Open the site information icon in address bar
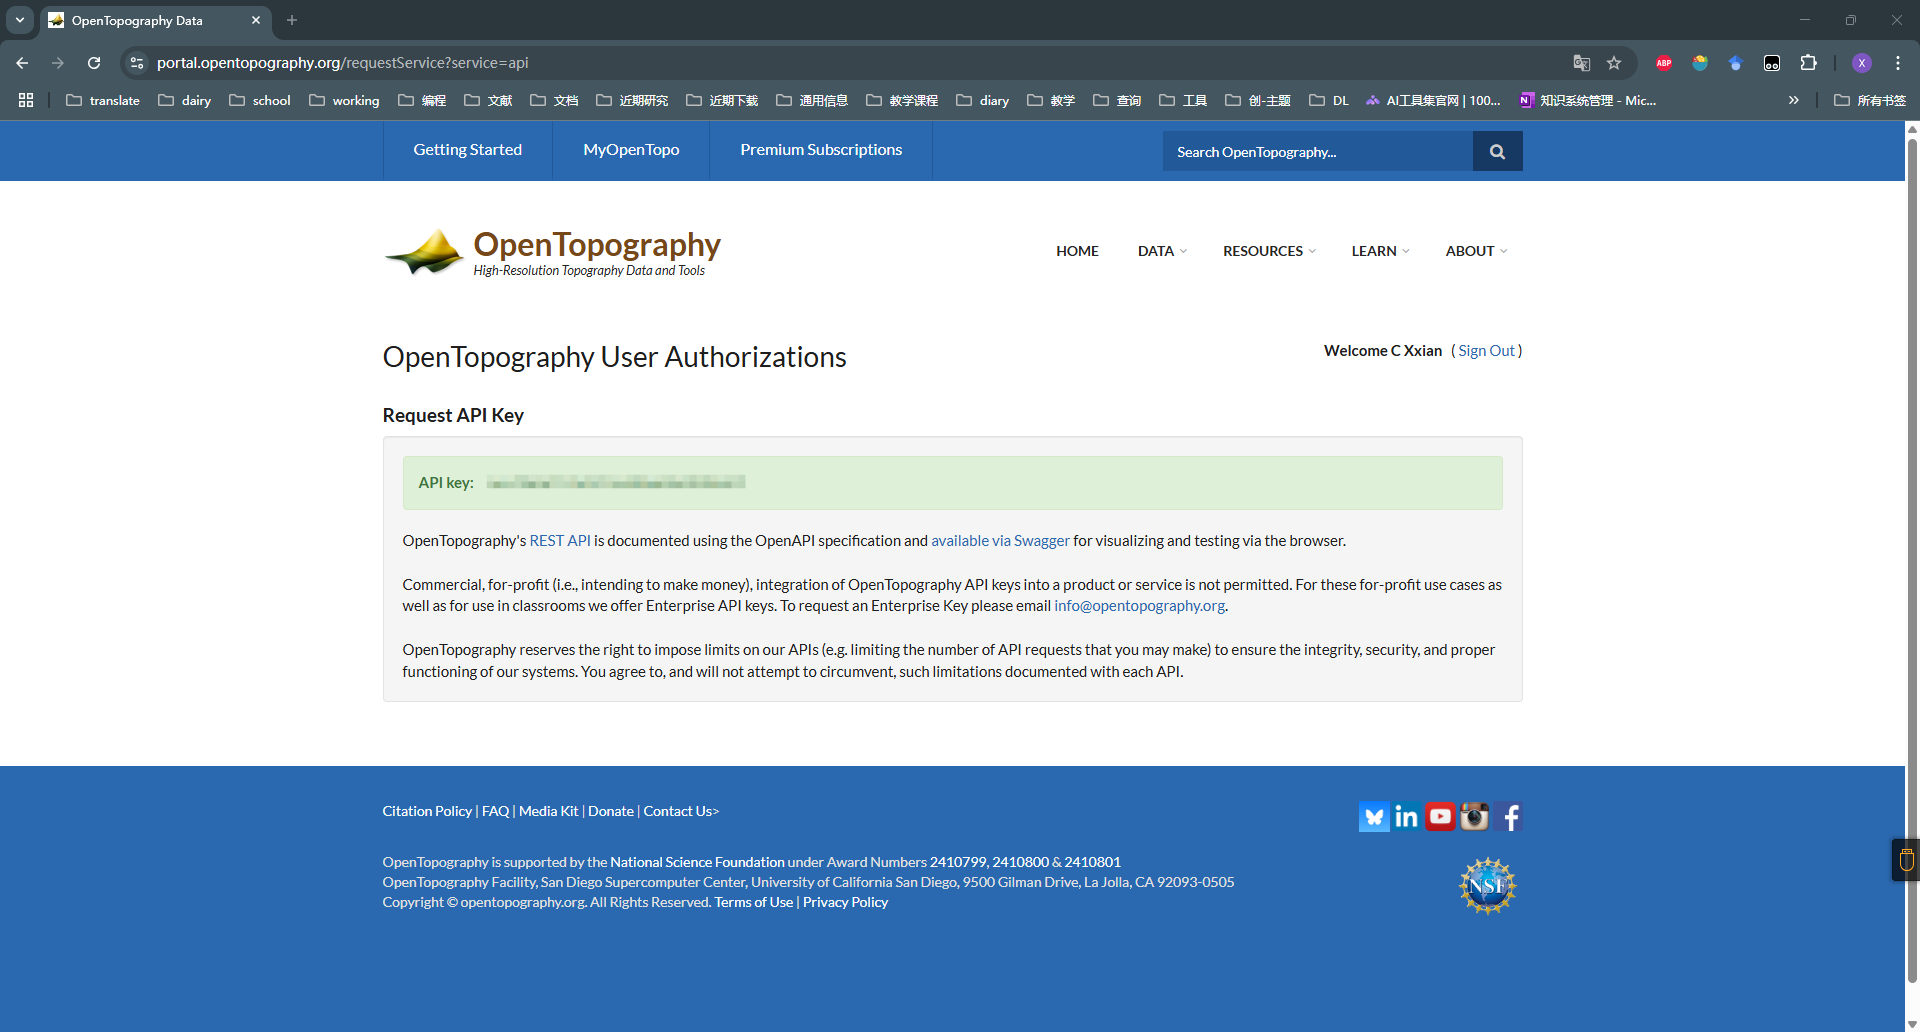 137,63
